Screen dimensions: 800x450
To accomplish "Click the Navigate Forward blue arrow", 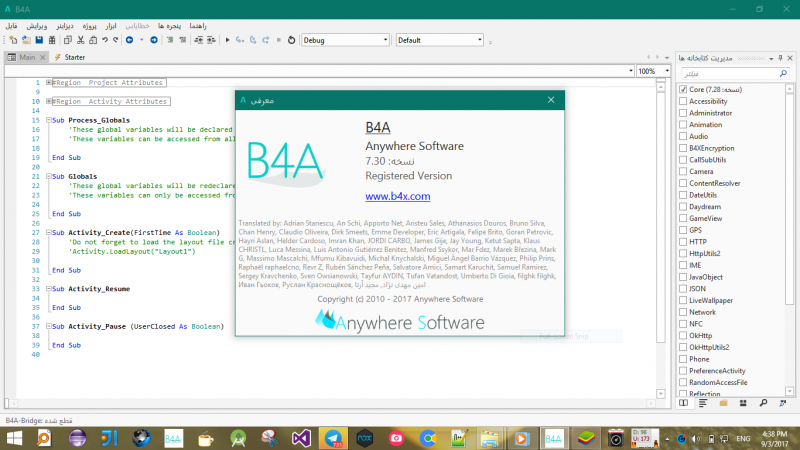I will pyautogui.click(x=154, y=40).
